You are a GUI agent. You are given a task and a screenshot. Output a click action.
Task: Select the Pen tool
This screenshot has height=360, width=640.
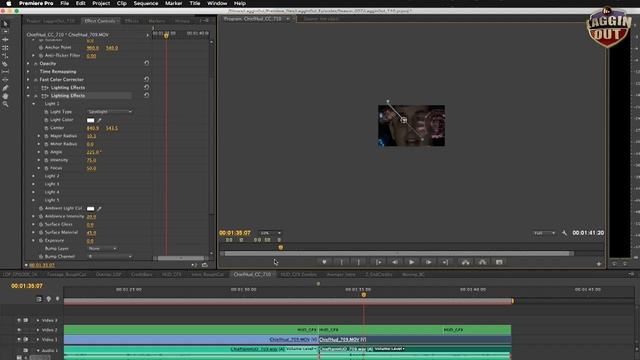pyautogui.click(x=5, y=88)
